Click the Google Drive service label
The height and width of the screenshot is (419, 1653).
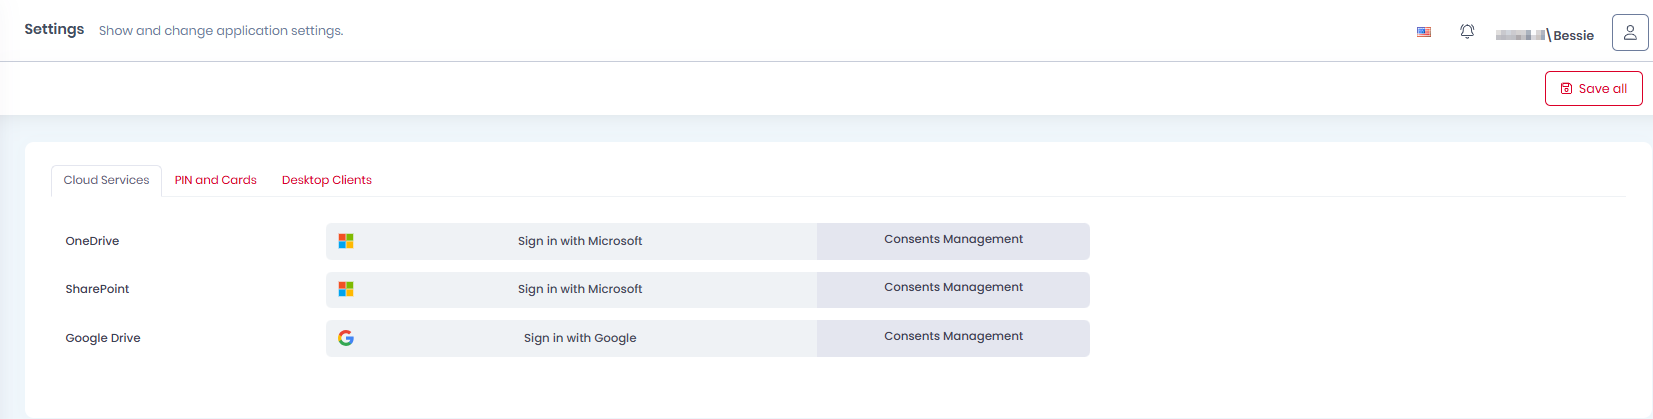(x=103, y=338)
